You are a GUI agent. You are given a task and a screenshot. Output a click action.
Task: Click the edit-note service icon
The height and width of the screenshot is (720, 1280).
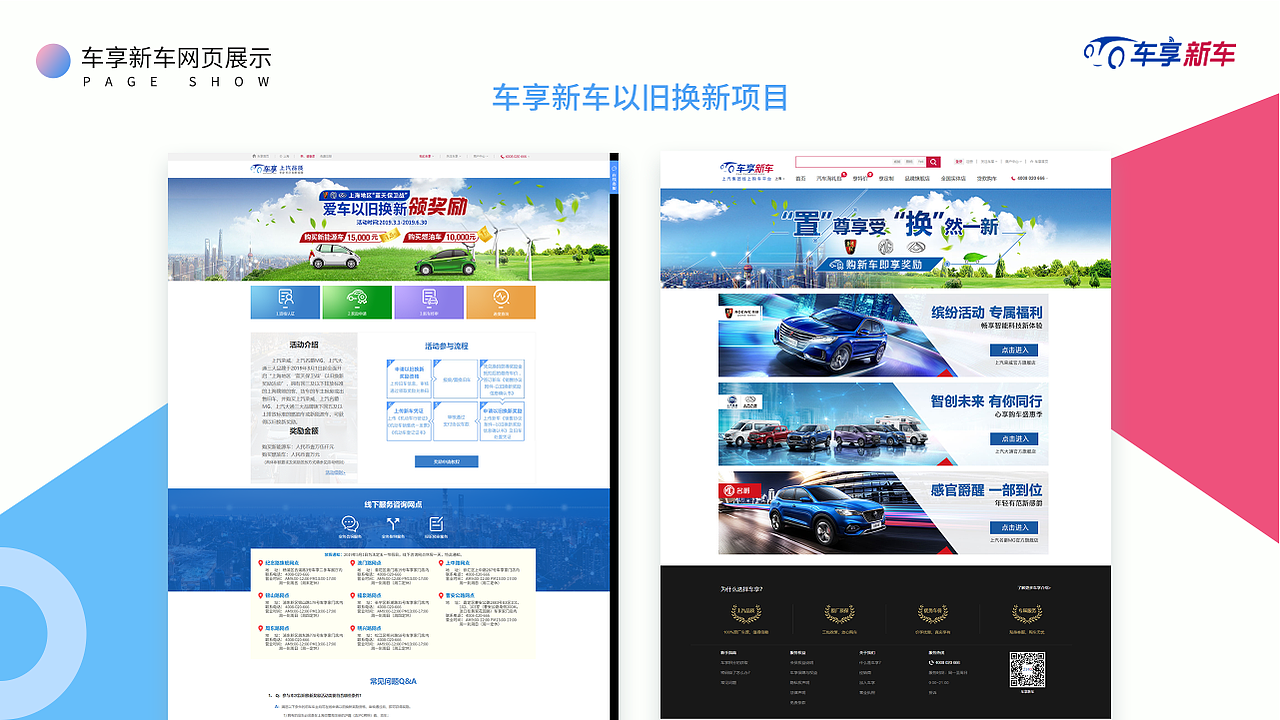[x=436, y=524]
